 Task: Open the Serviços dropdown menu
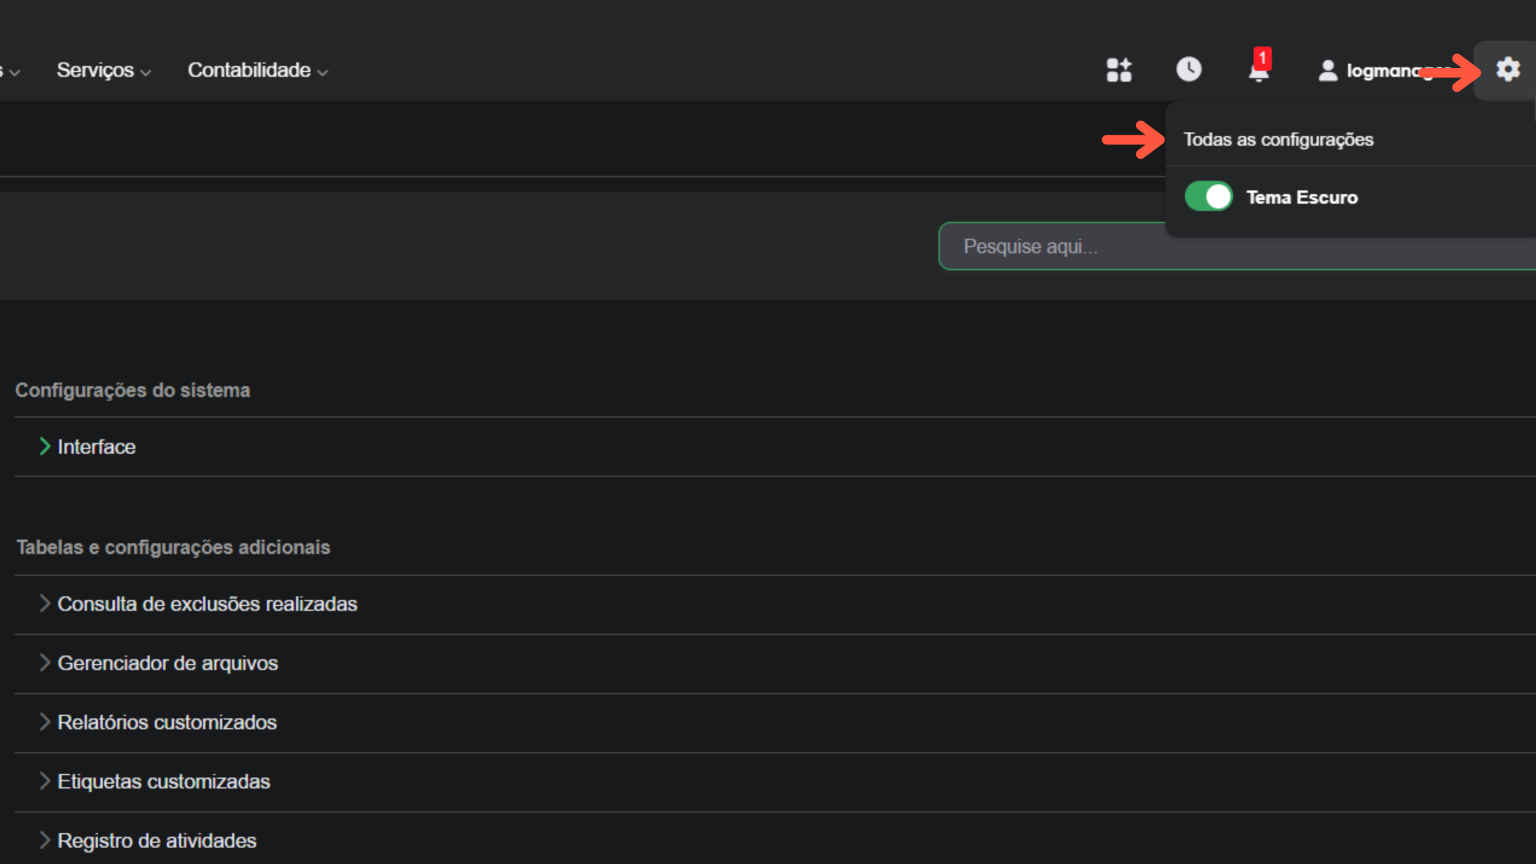tap(96, 70)
